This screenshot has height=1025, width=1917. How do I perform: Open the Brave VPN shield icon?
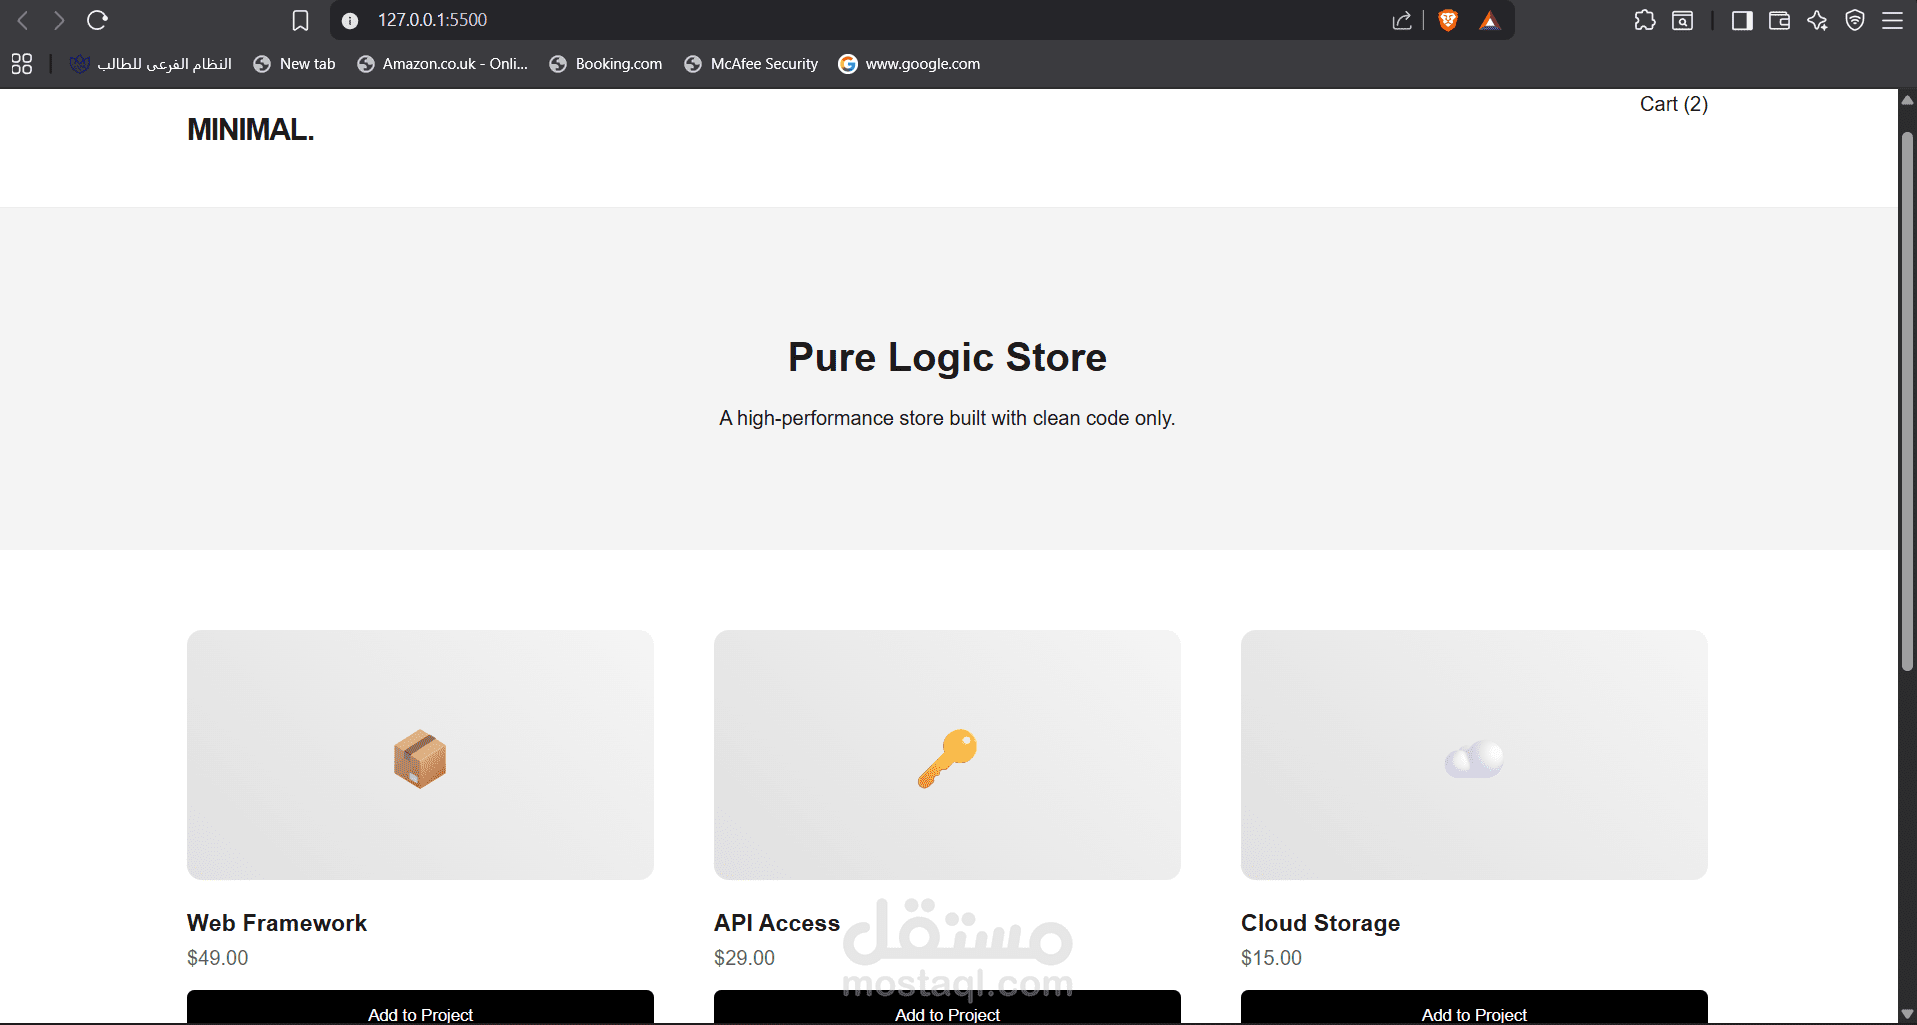coord(1855,20)
